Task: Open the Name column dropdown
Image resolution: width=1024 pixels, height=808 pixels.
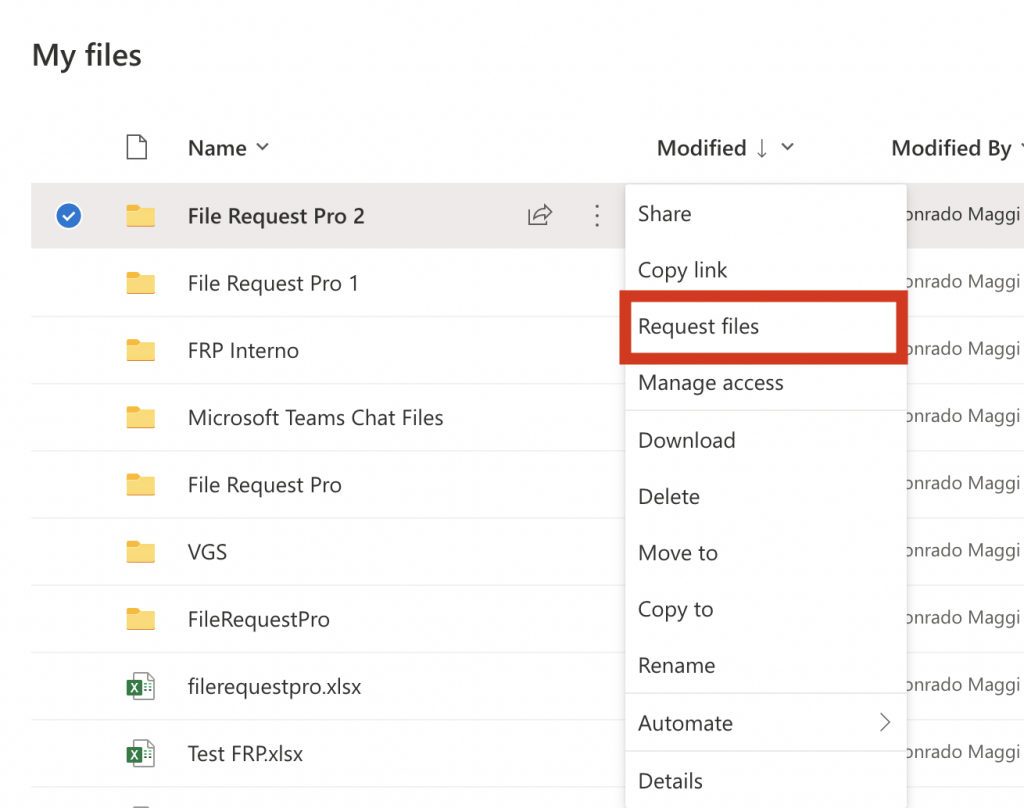Action: (x=263, y=147)
